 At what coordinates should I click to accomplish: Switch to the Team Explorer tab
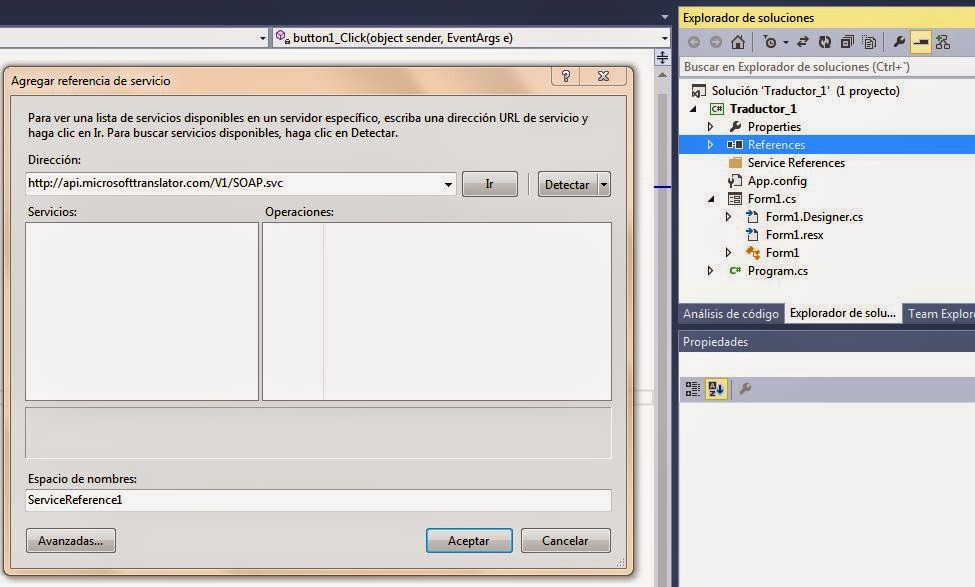pyautogui.click(x=940, y=313)
